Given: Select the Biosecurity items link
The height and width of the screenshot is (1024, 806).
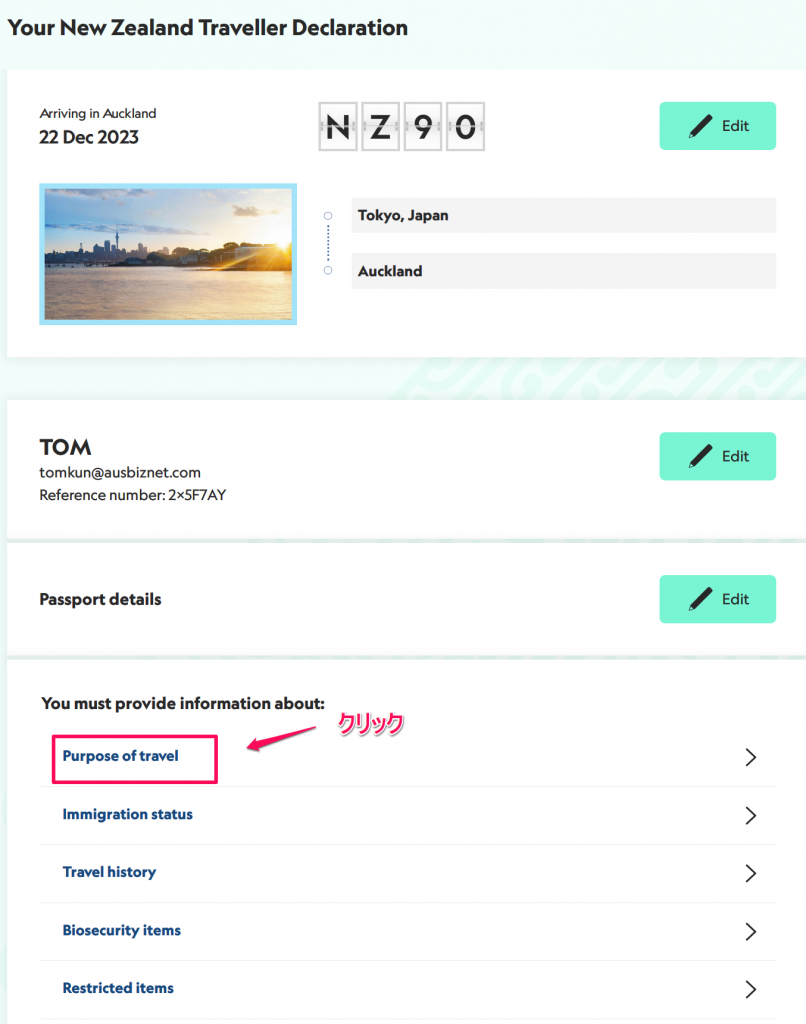Looking at the screenshot, I should click(x=121, y=930).
